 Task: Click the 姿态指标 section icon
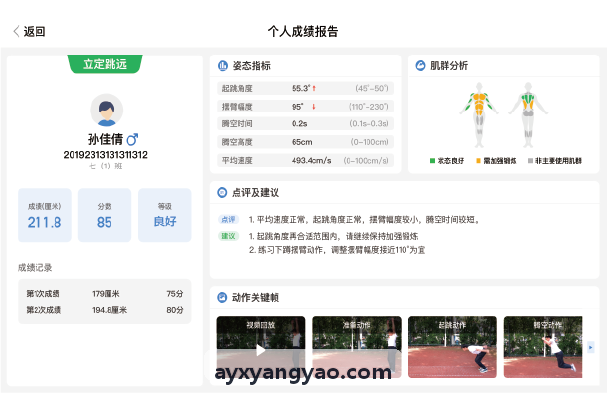coord(223,66)
